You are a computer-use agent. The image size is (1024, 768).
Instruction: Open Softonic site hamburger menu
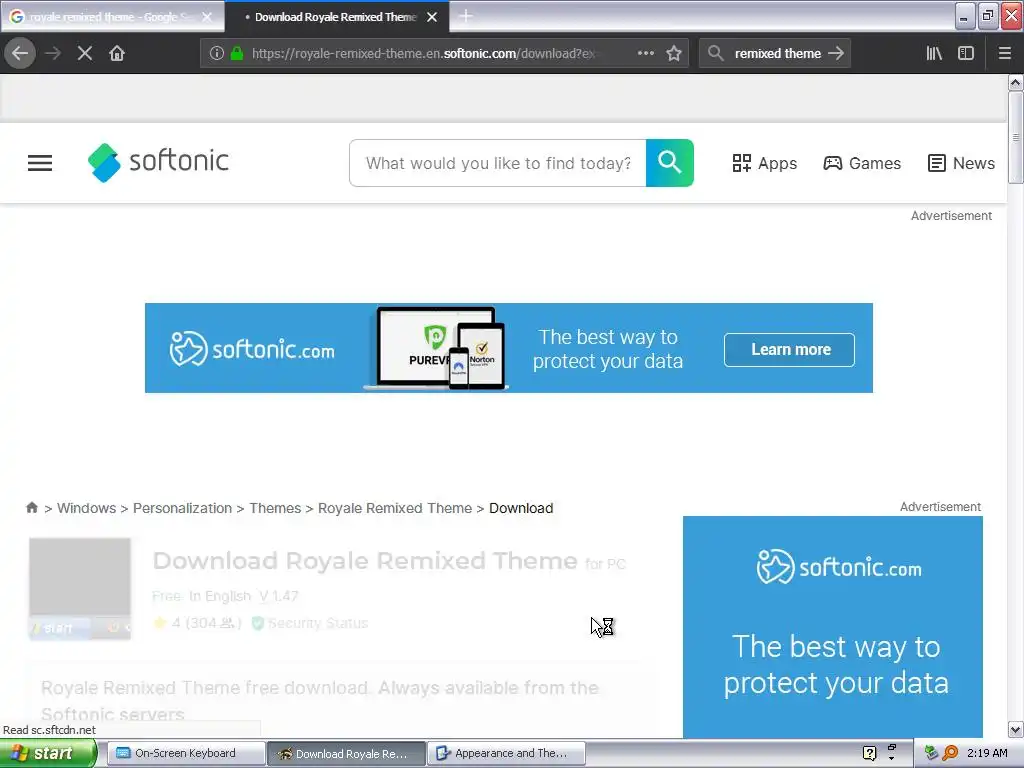pos(40,163)
